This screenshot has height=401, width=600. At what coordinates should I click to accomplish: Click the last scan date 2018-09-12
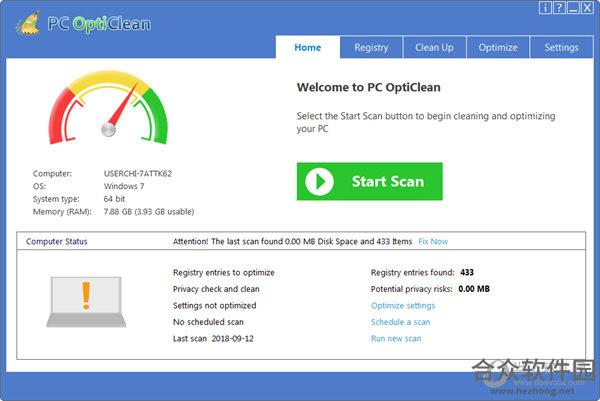233,339
